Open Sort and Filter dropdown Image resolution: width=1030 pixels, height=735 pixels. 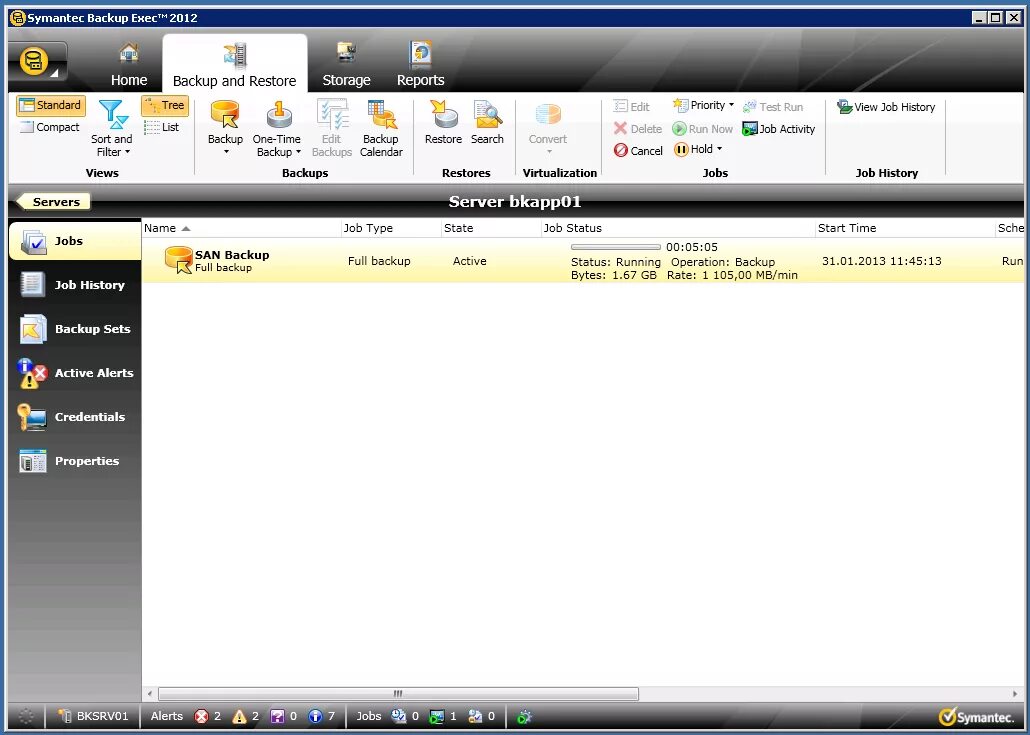pyautogui.click(x=112, y=129)
